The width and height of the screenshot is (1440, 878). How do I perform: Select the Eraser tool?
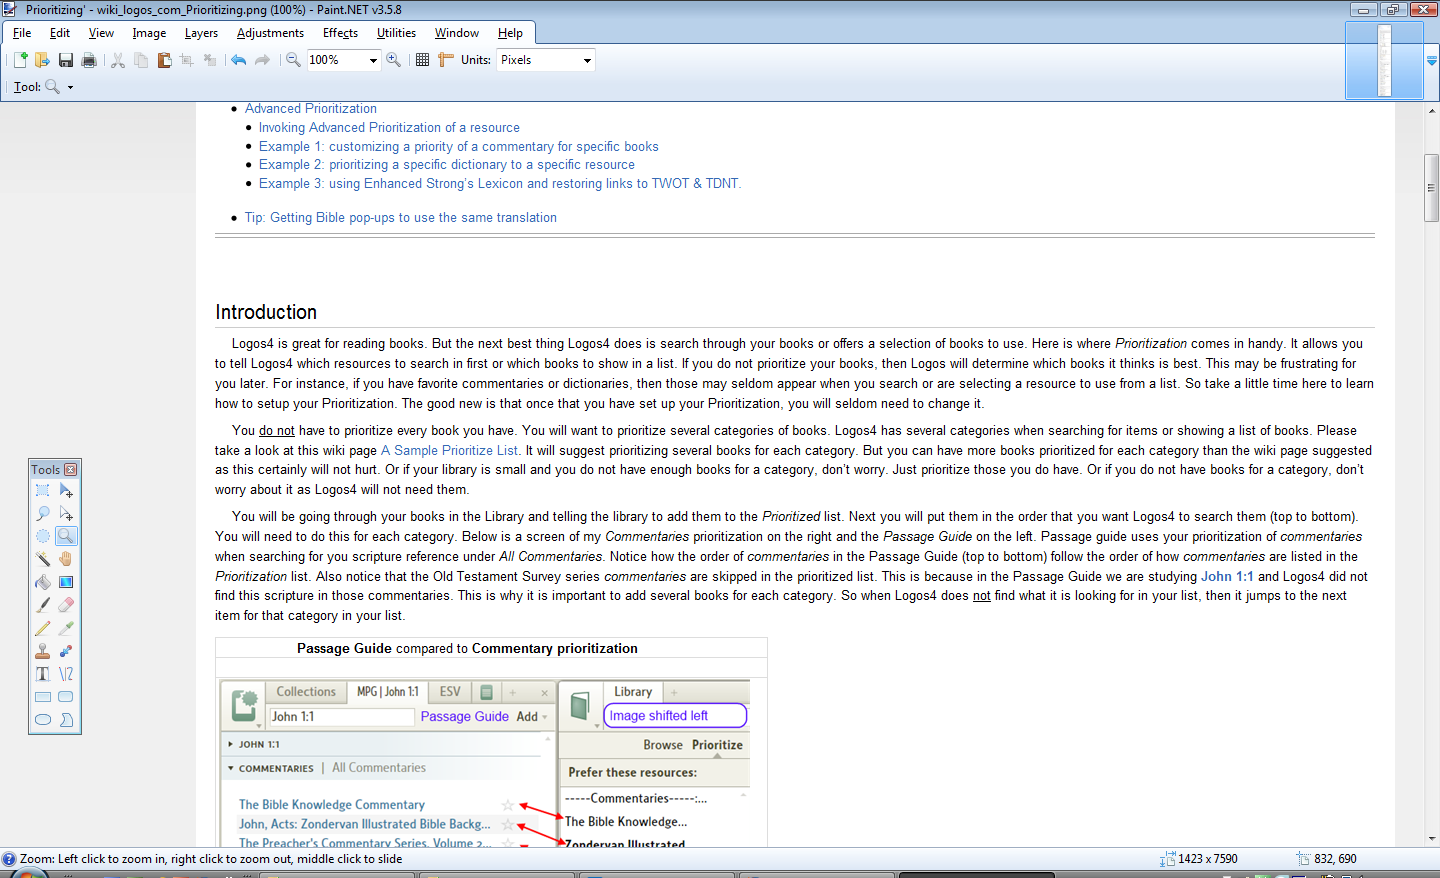point(66,605)
